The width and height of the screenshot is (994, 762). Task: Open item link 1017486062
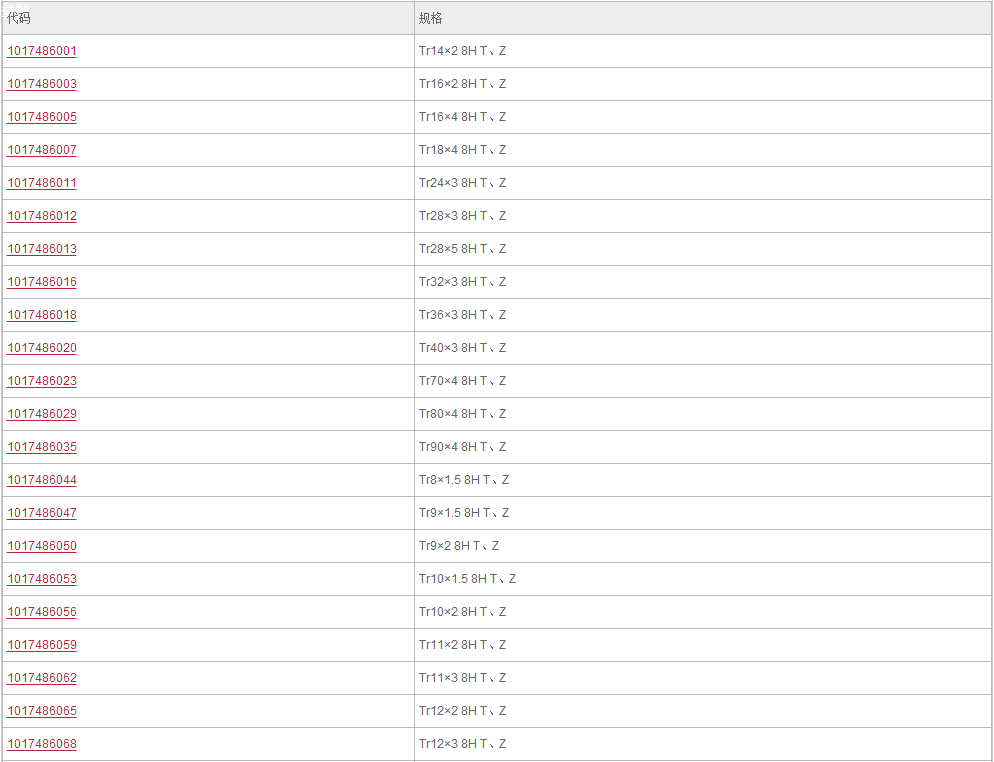point(42,677)
